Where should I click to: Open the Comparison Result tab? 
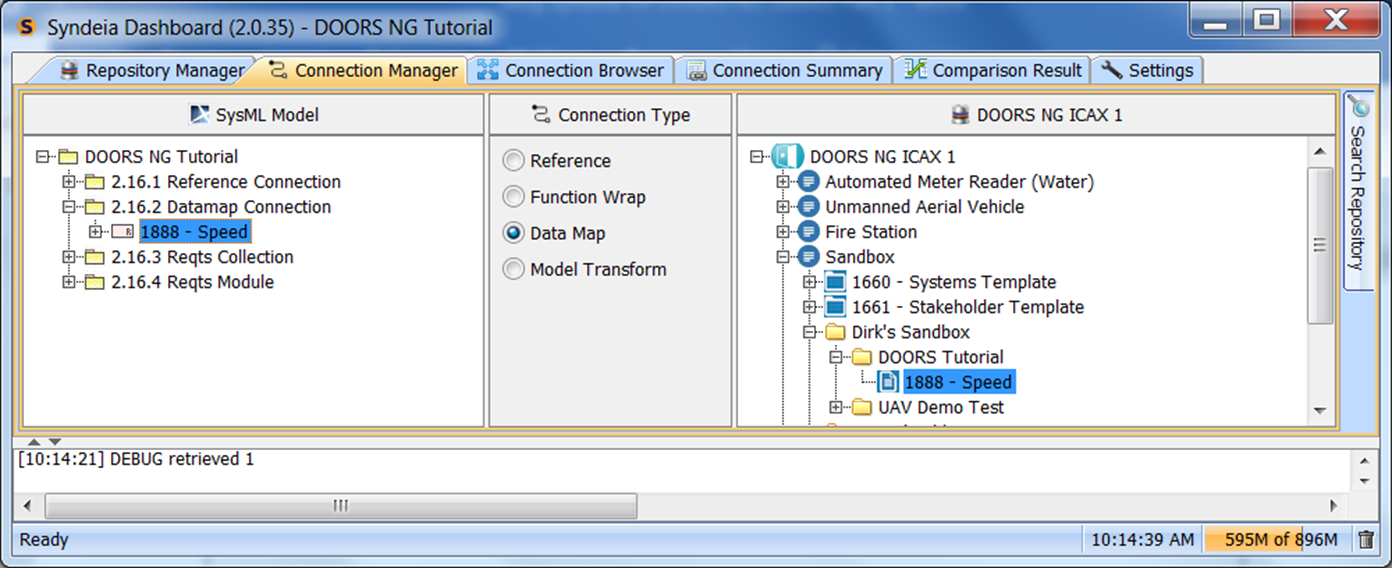click(993, 71)
